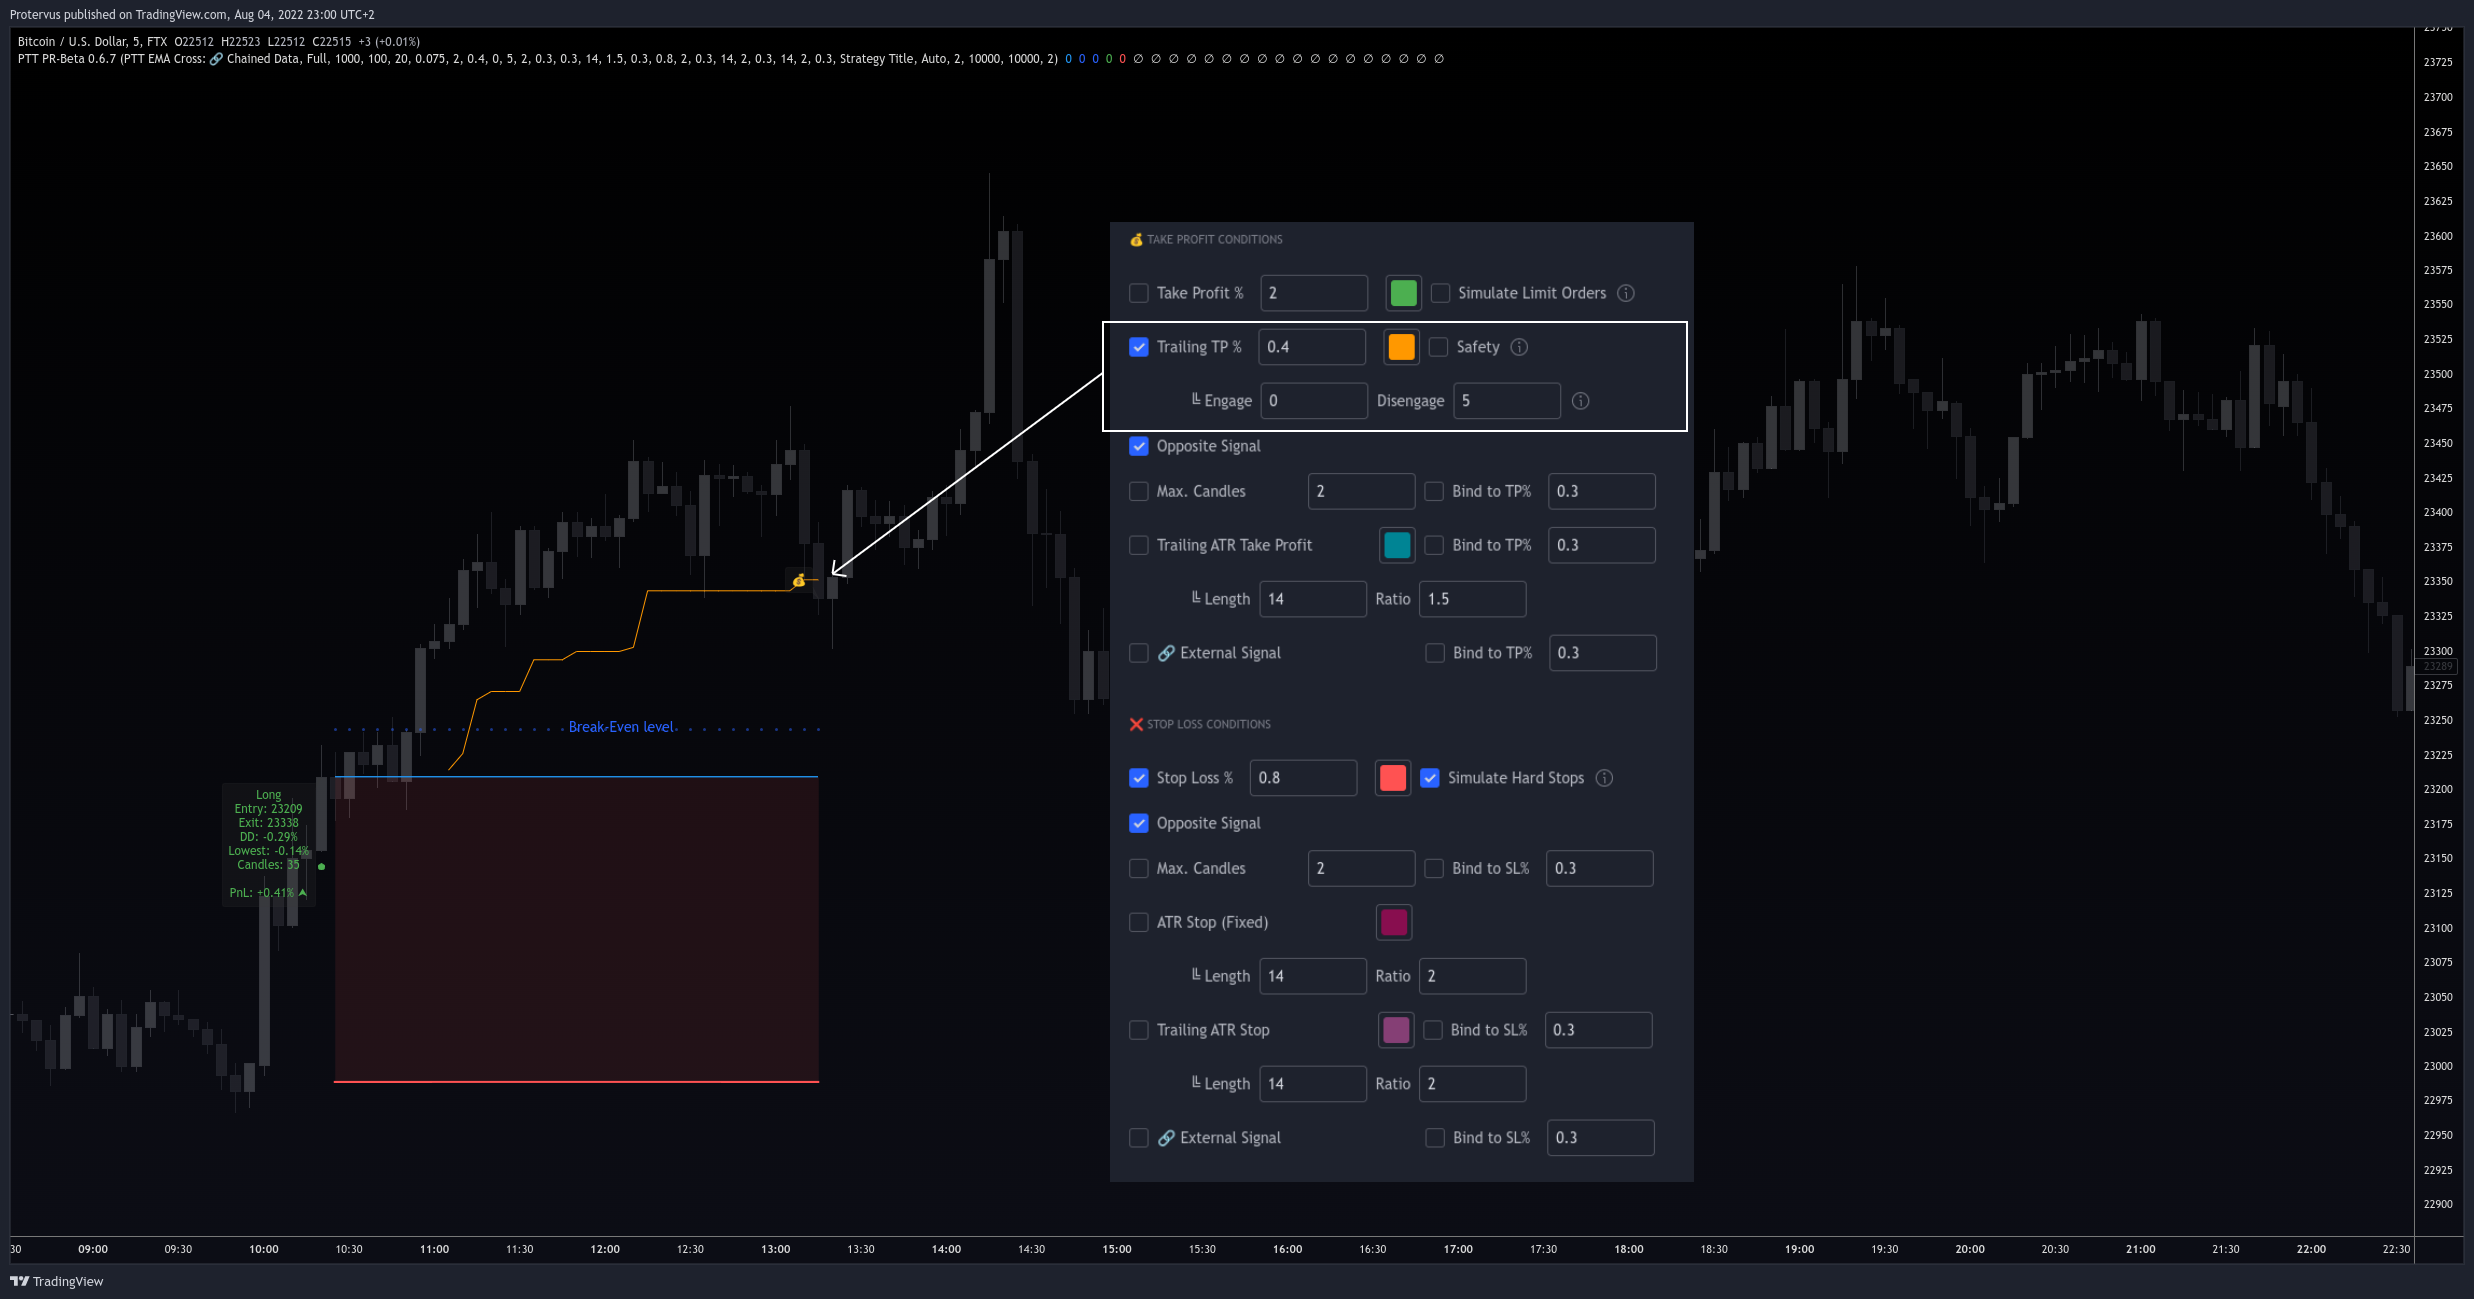Uncheck Opposite Signal under Stop Loss Conditions
Image resolution: width=2474 pixels, height=1299 pixels.
tap(1138, 823)
